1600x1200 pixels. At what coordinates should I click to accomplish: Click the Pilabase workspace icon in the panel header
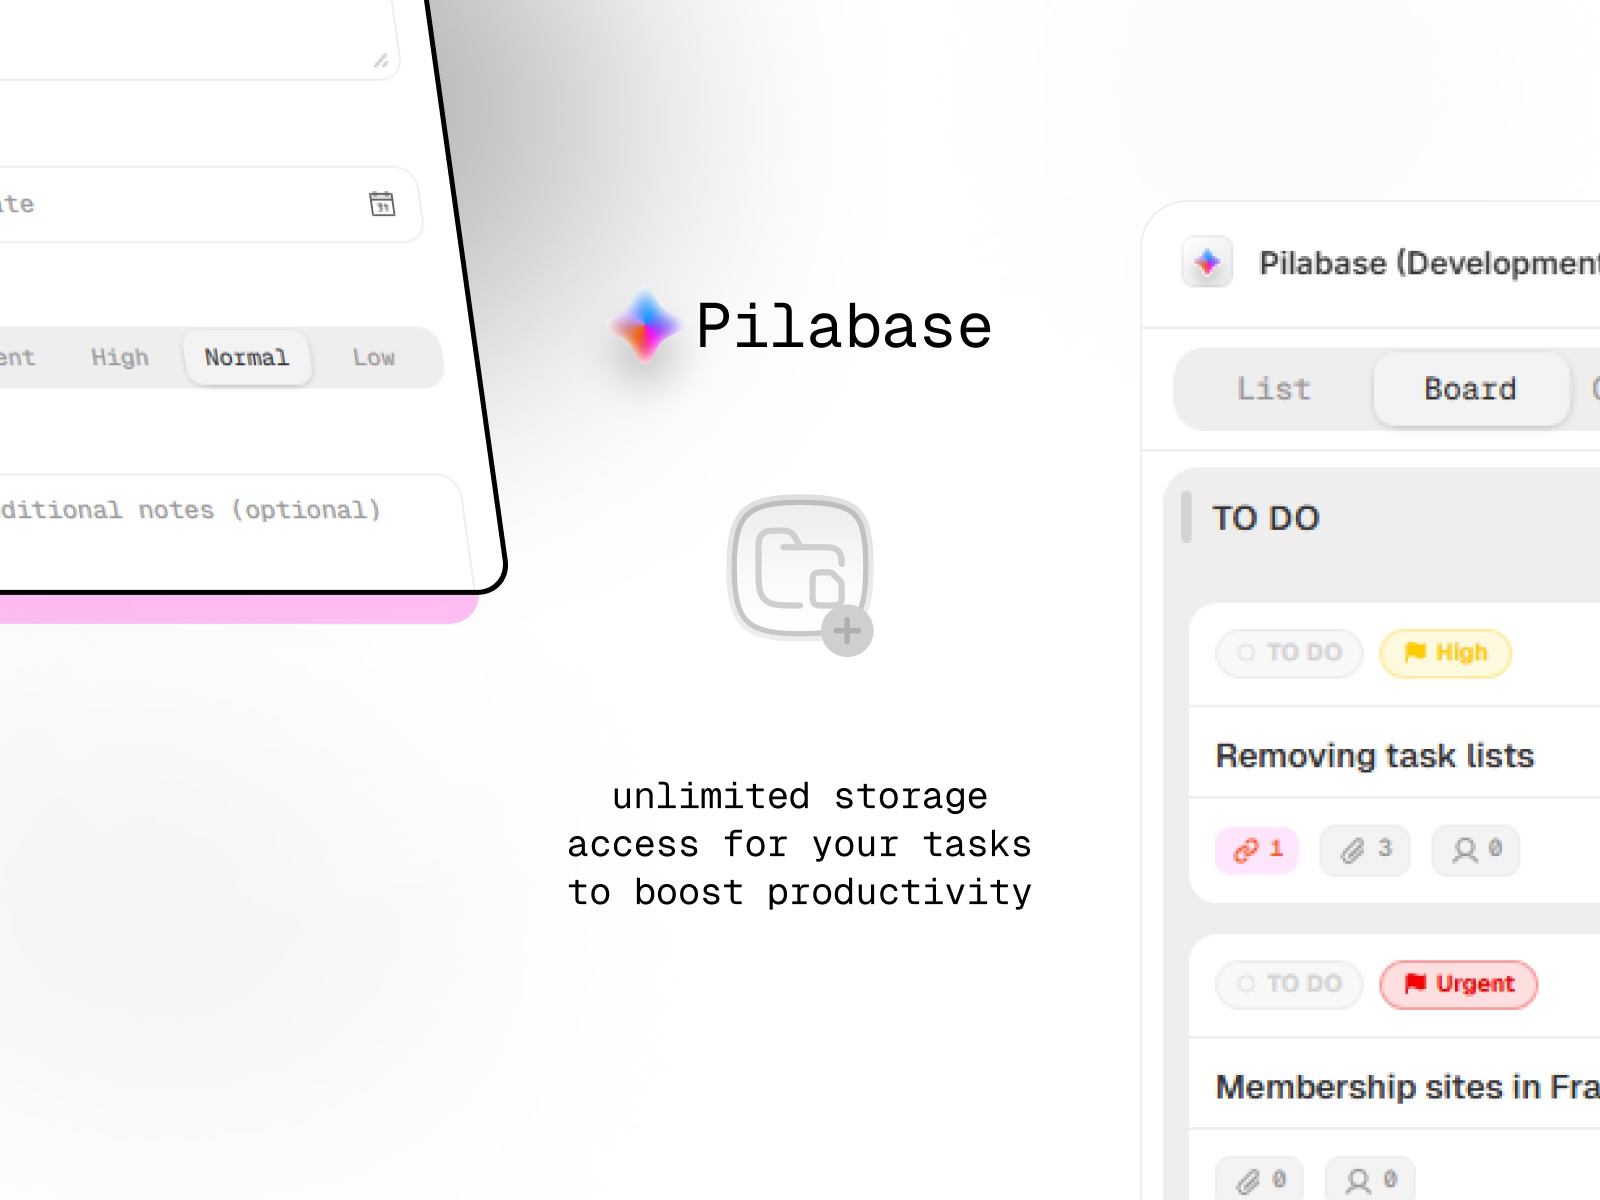pyautogui.click(x=1207, y=263)
